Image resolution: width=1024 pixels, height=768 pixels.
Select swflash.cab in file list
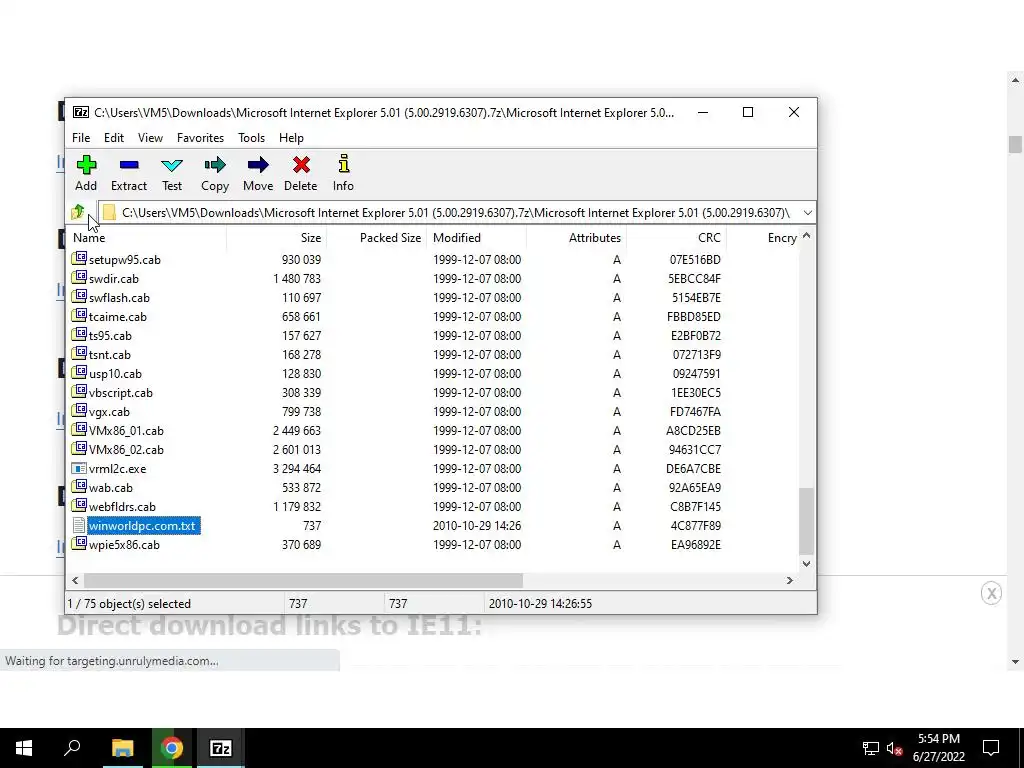(x=119, y=298)
